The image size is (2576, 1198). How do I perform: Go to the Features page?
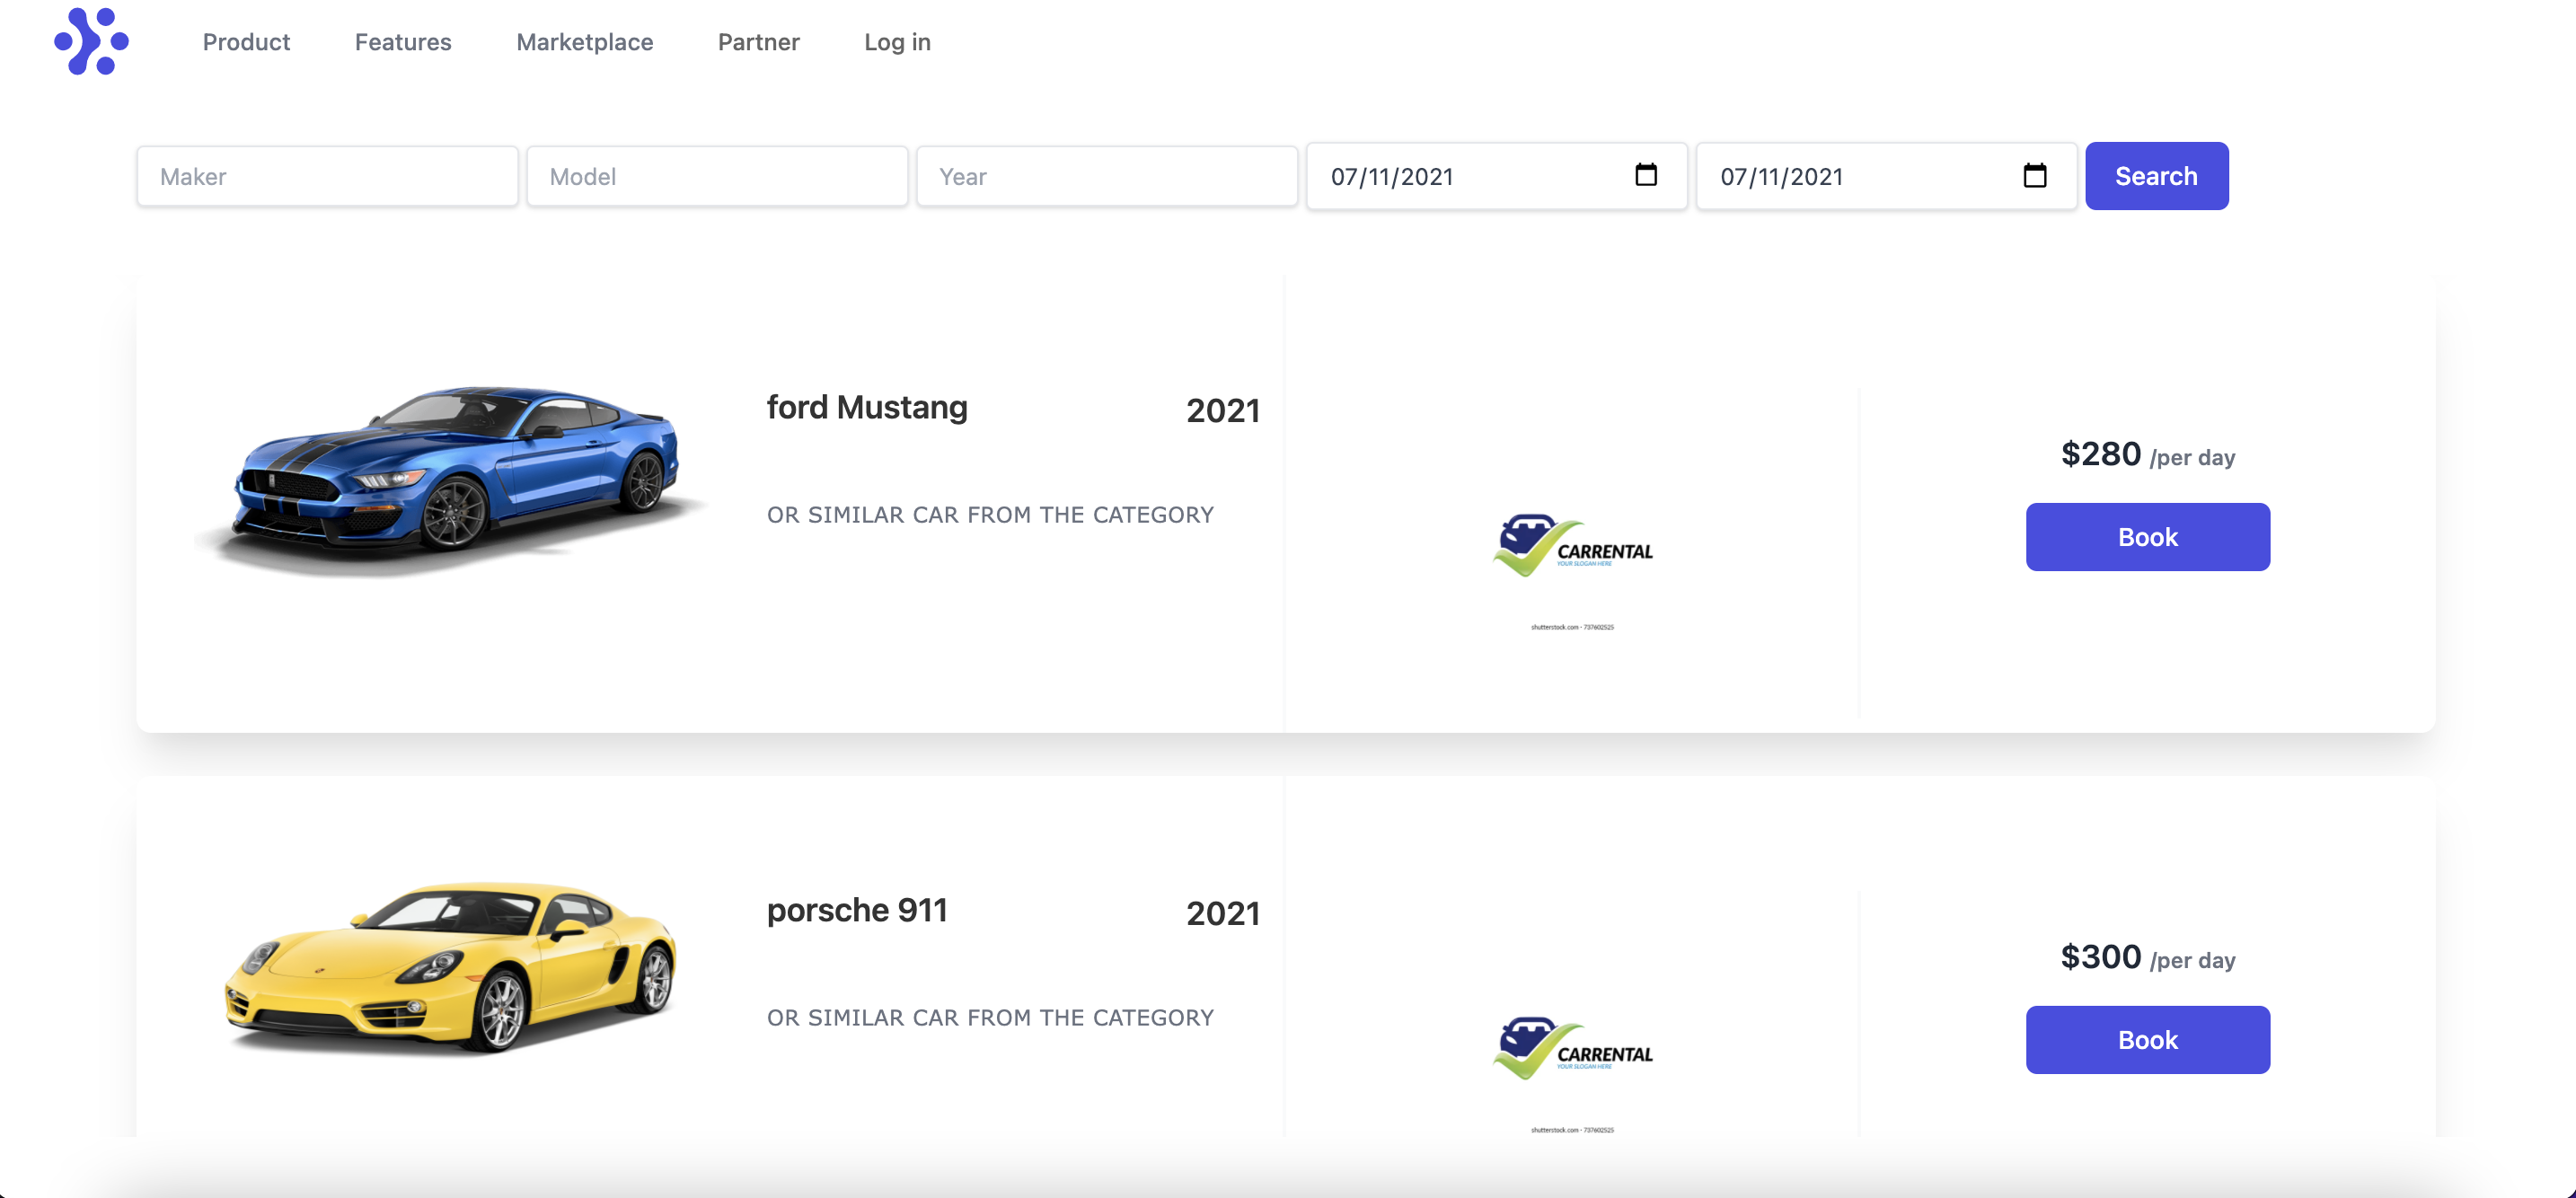402,42
